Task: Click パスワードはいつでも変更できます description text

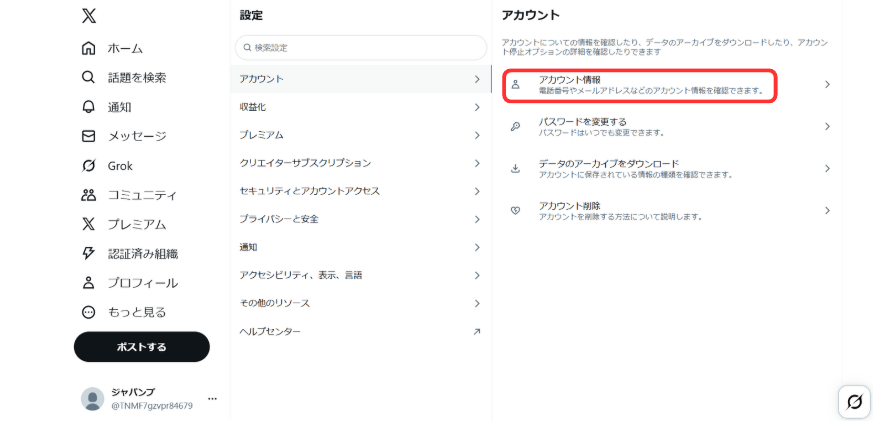Action: [x=601, y=133]
